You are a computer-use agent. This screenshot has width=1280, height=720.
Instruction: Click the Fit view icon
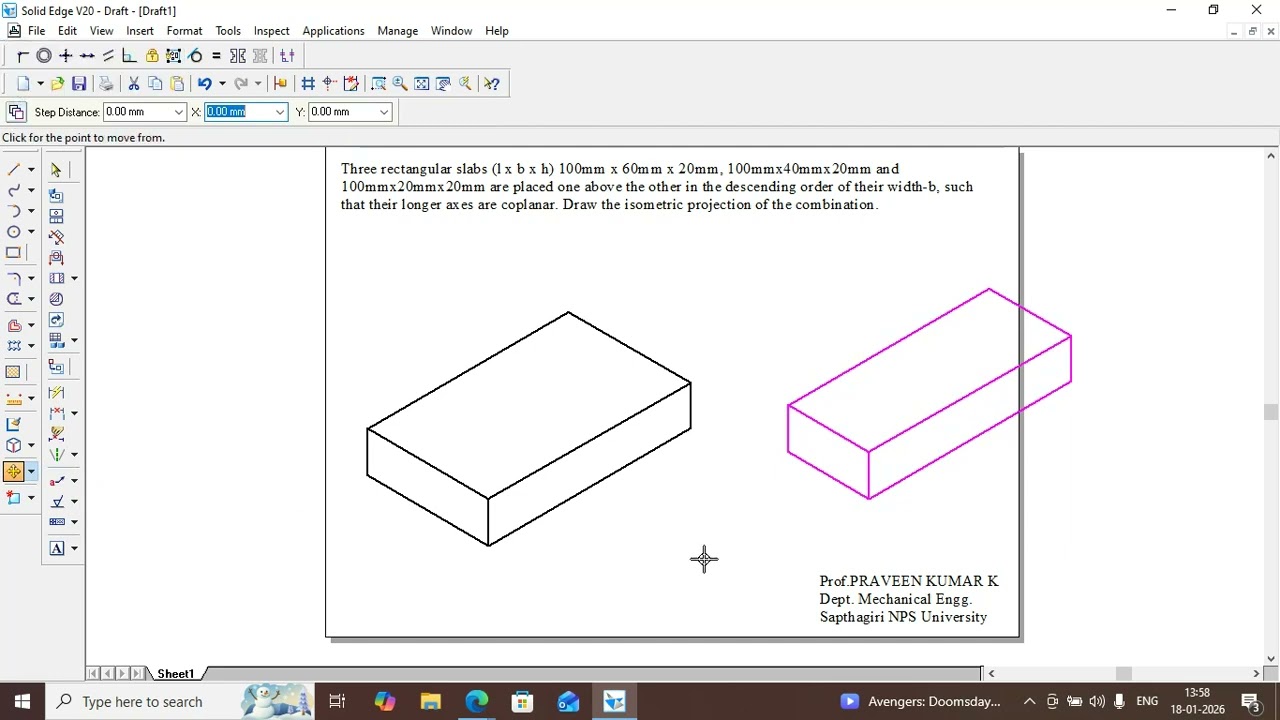tap(422, 84)
